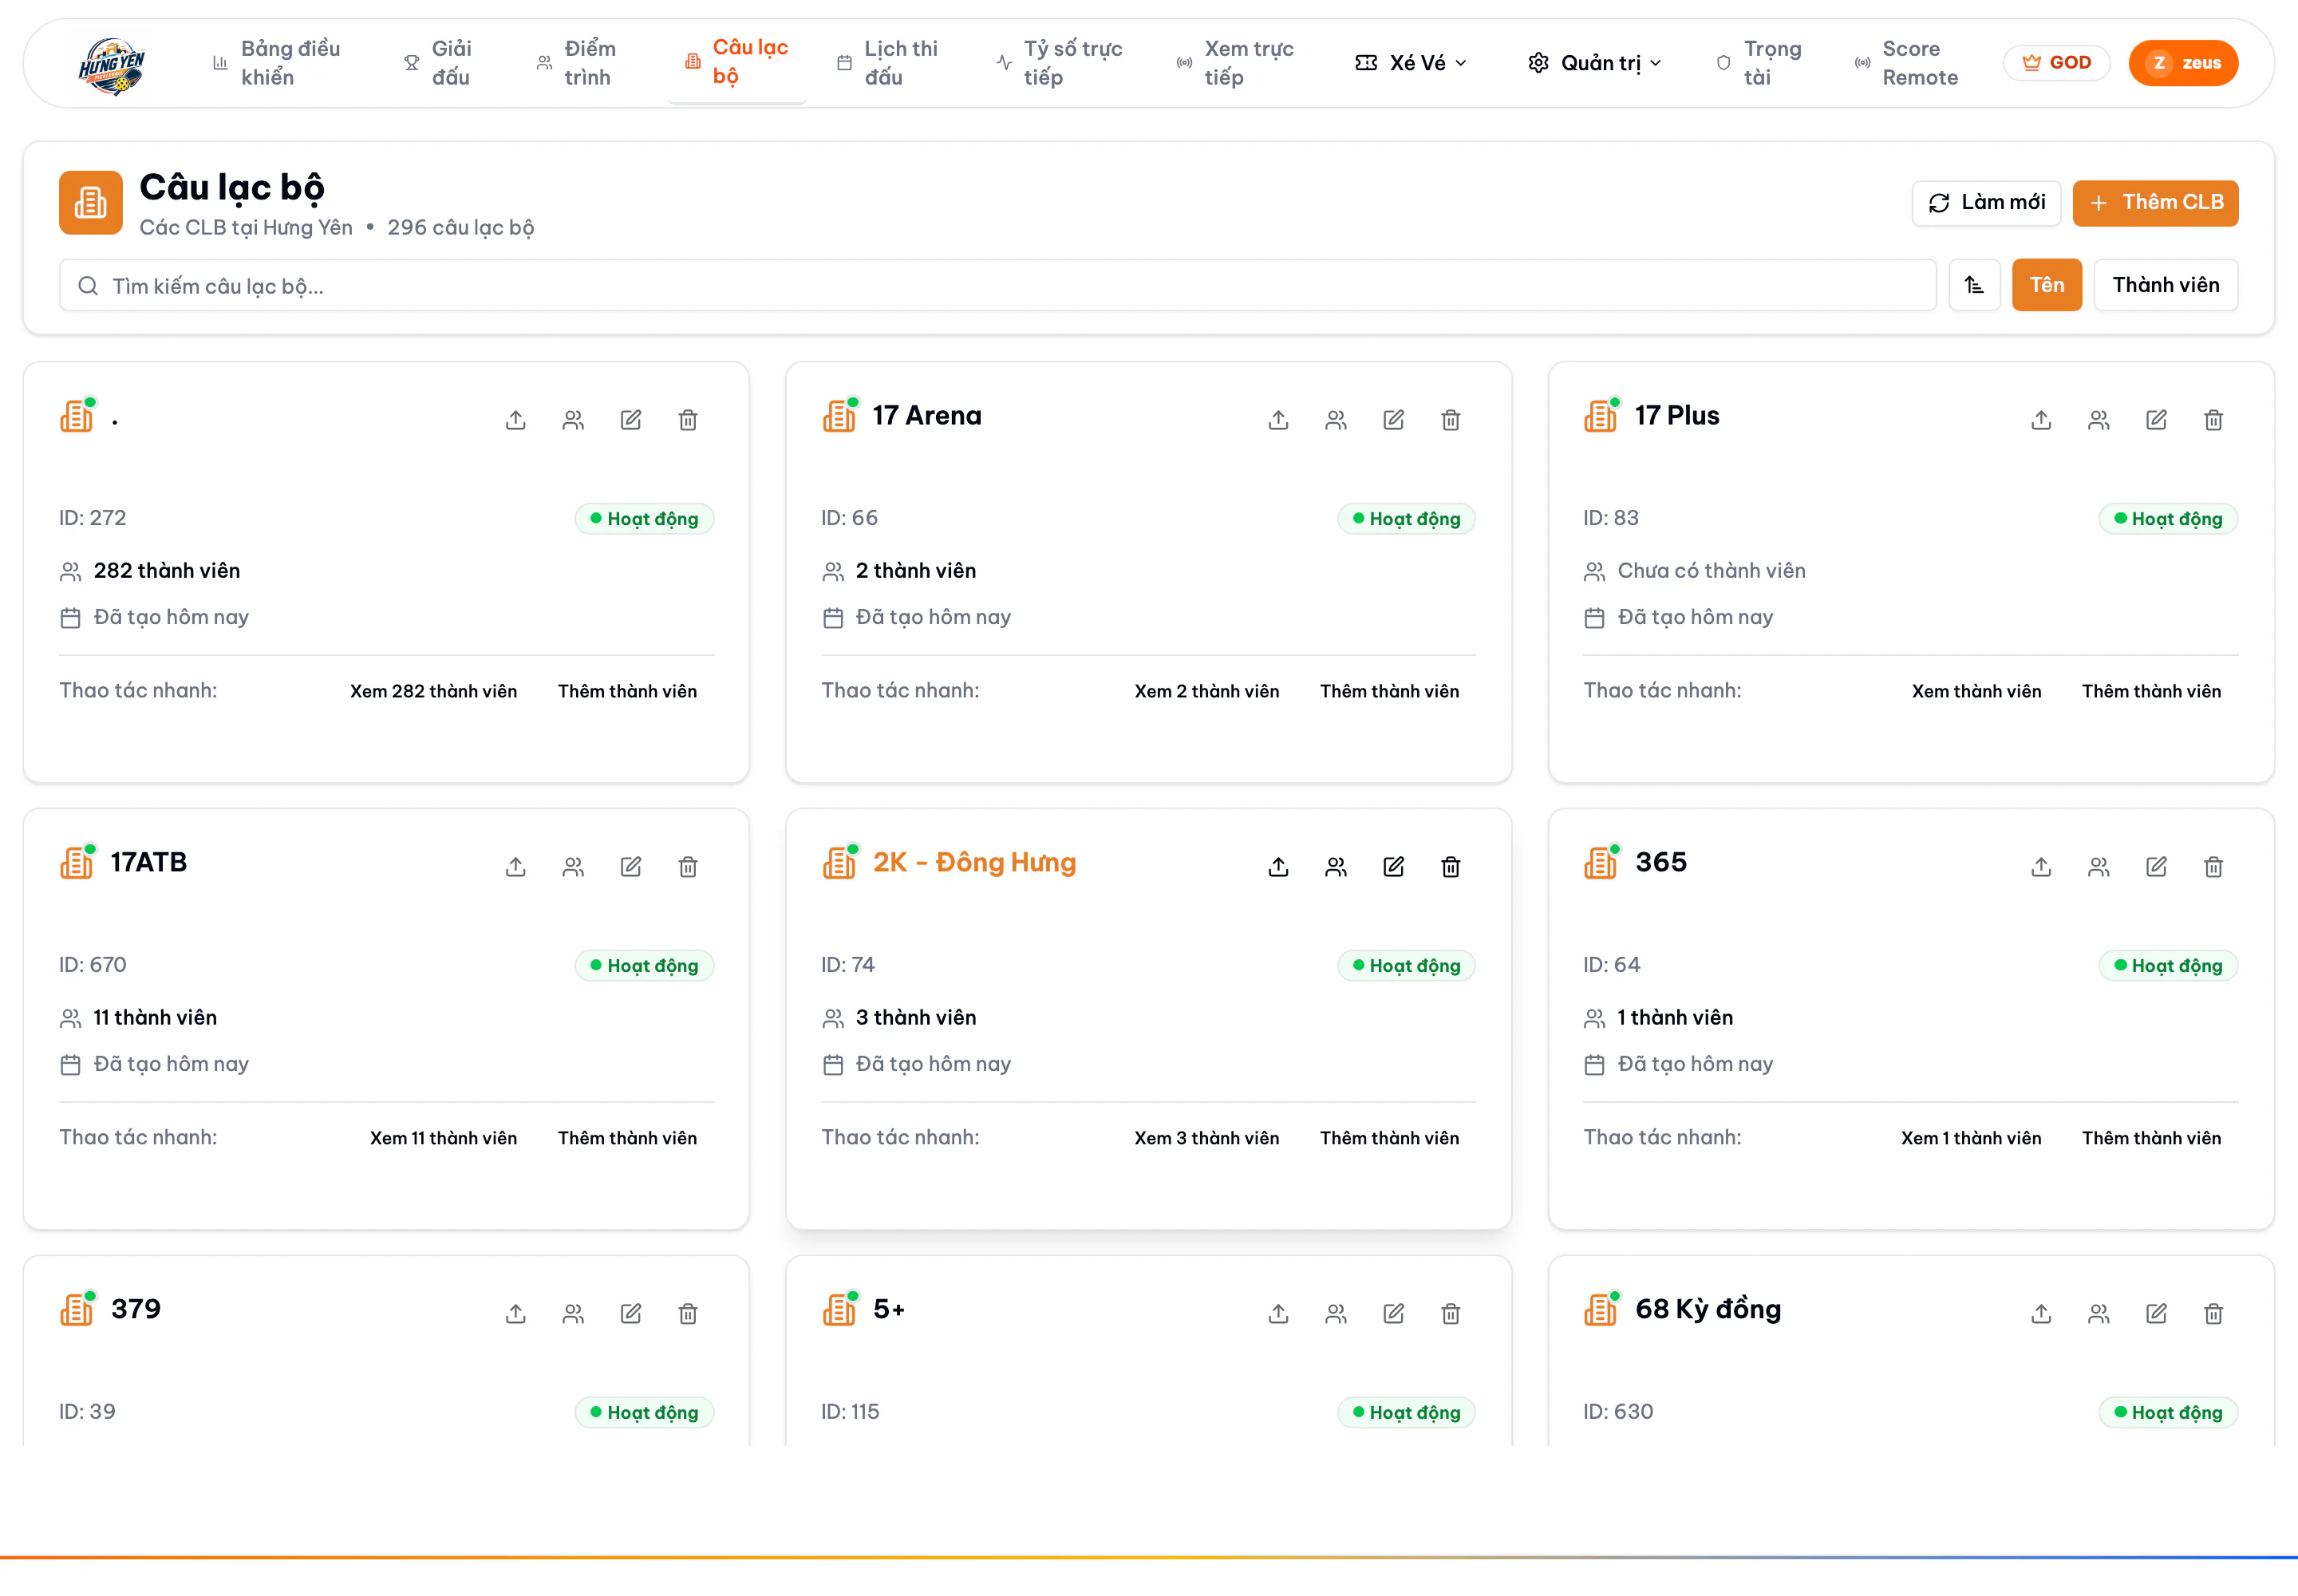Click upload icon on 2K - Đông Hưng card

[x=1278, y=867]
